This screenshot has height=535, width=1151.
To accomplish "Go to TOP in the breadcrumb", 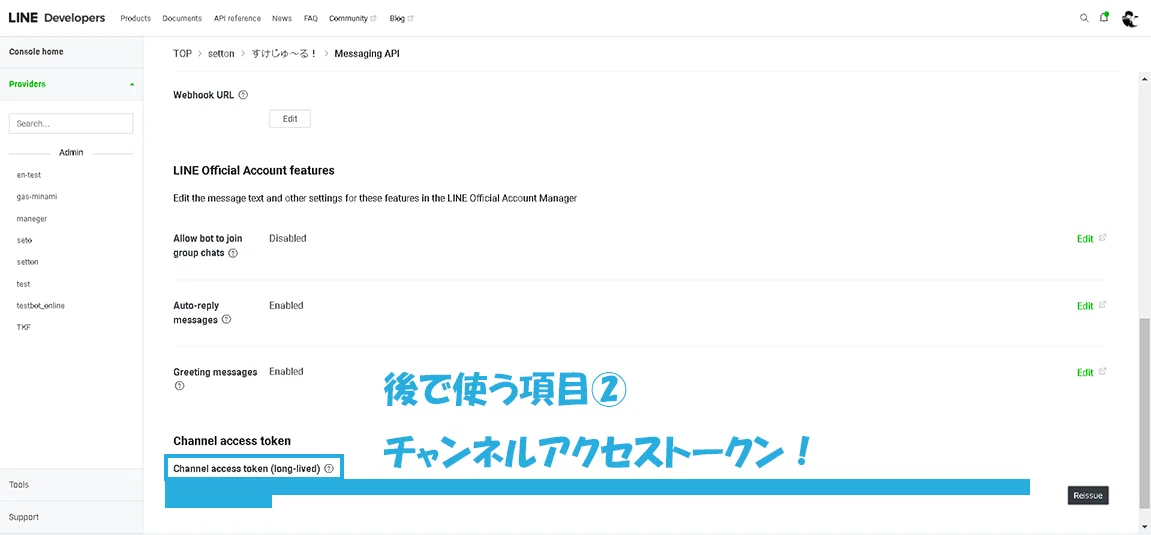I will [182, 54].
